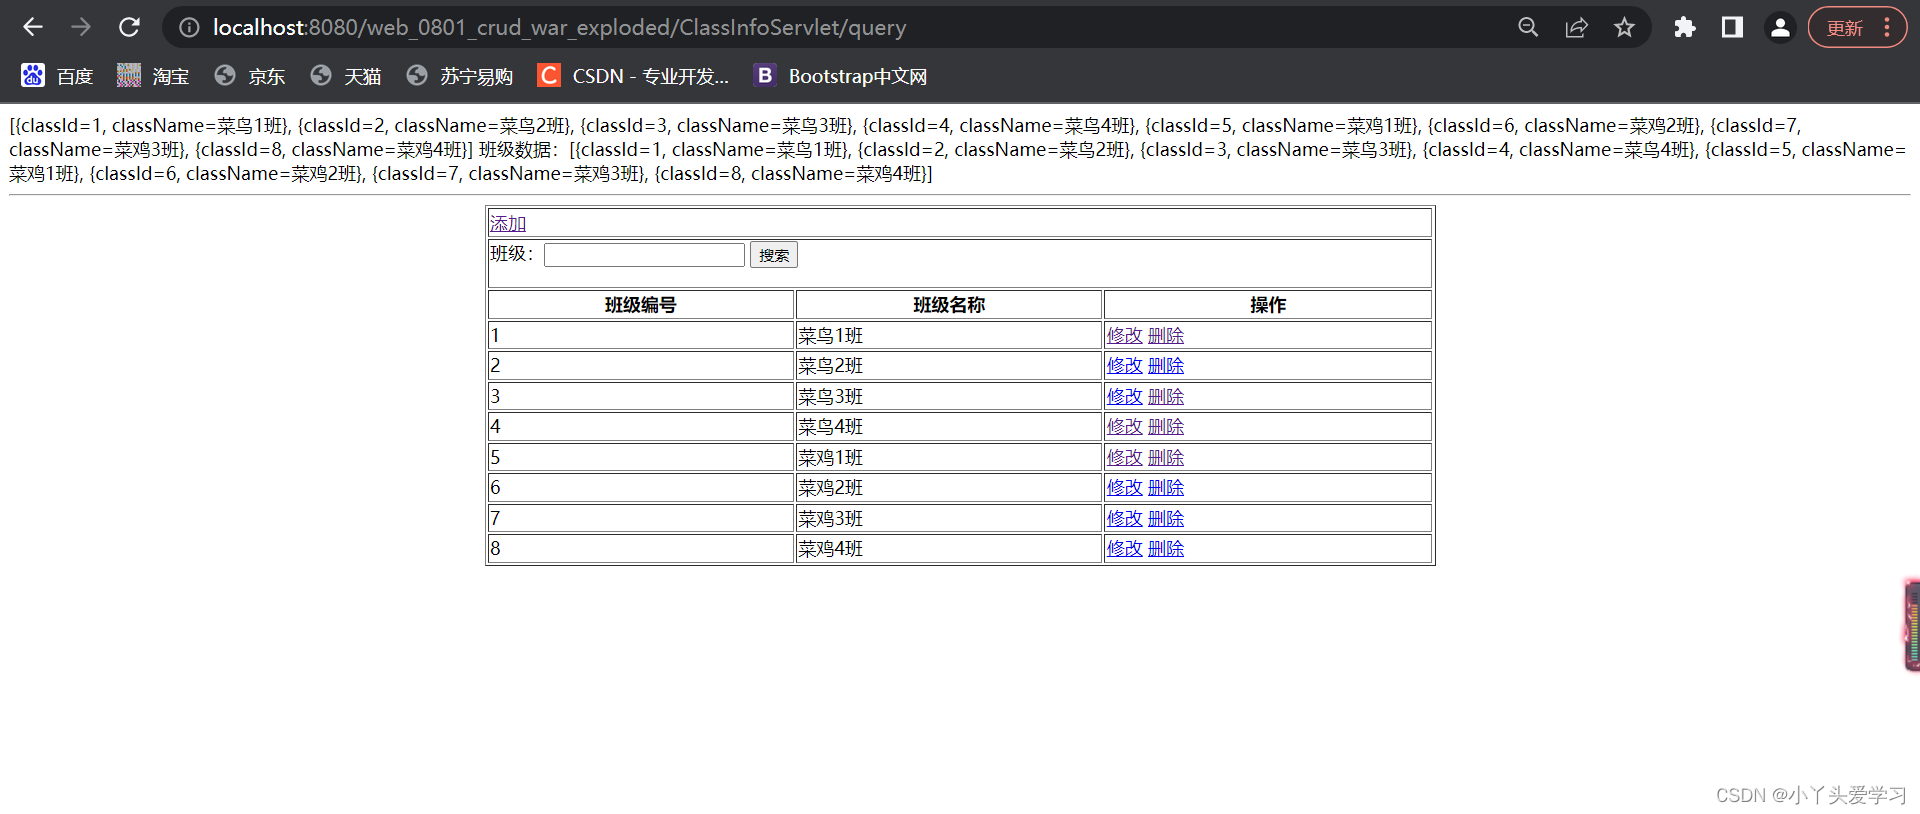Click the 添加 link

tap(508, 223)
